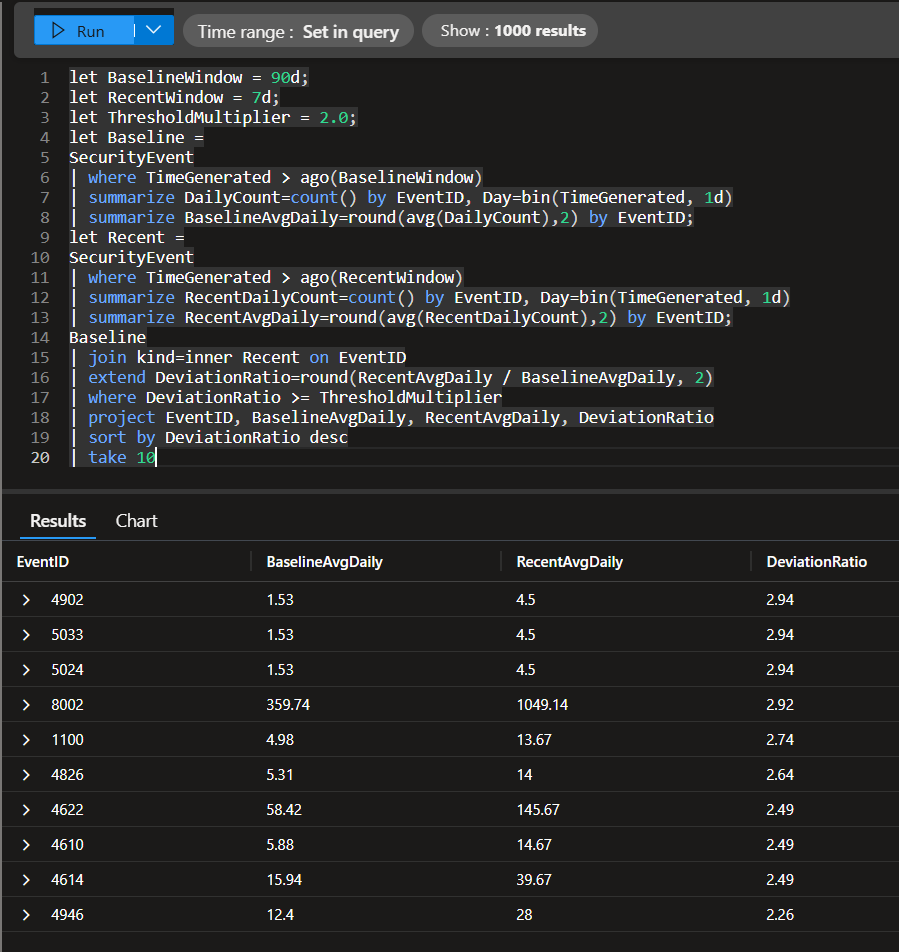Select the Results tab
Viewport: 899px width, 952px height.
[58, 521]
